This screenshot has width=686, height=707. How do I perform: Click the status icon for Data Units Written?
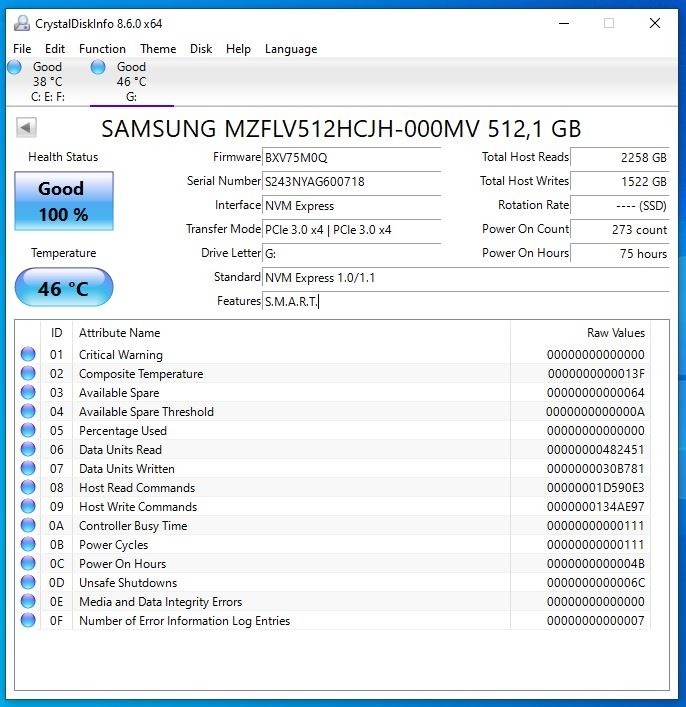[28, 468]
